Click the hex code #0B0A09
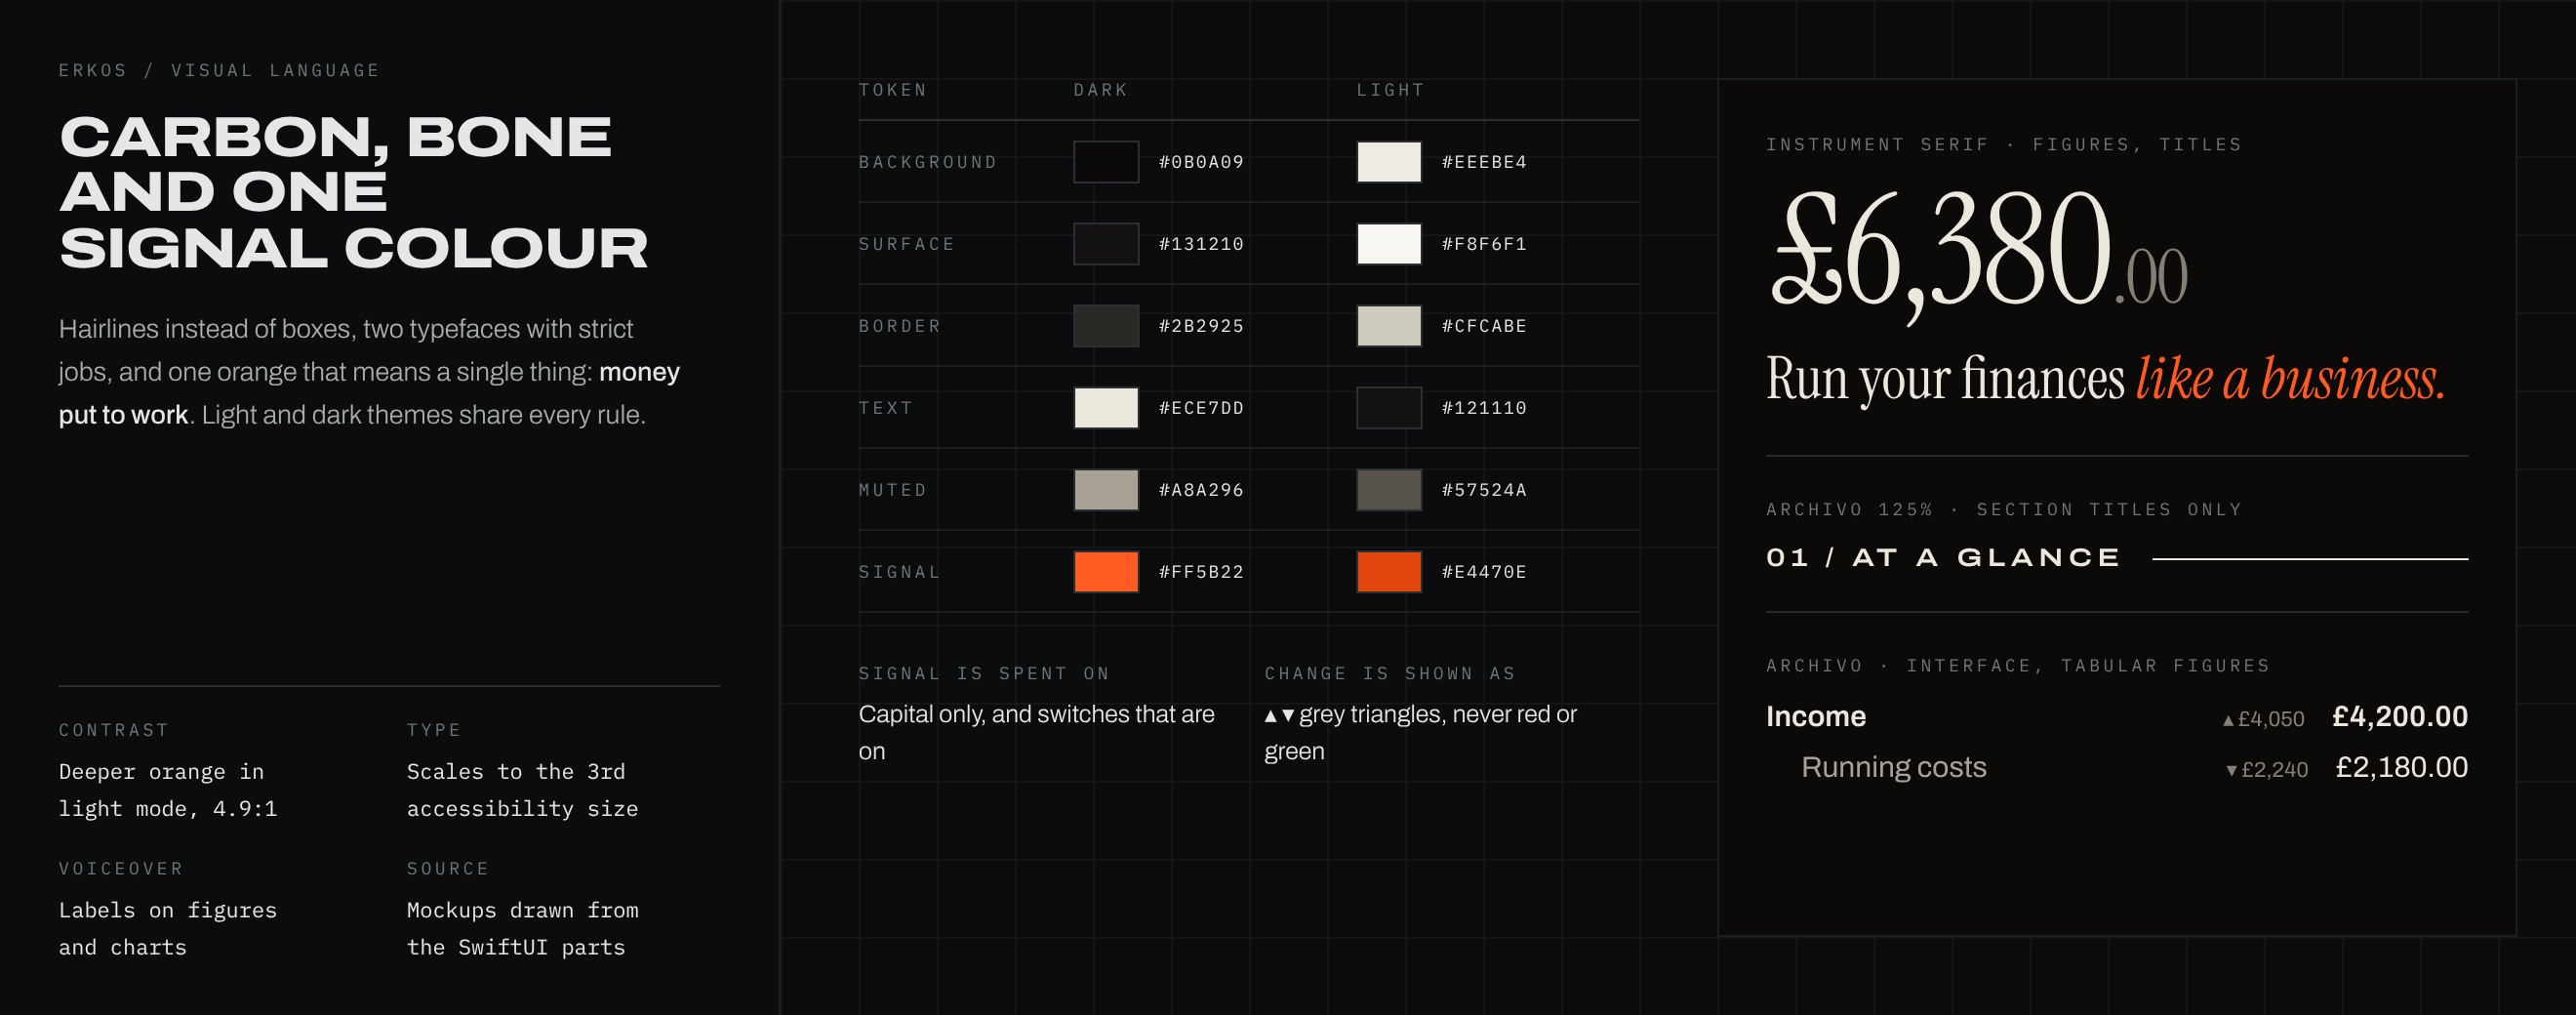2576x1015 pixels. pyautogui.click(x=1201, y=162)
